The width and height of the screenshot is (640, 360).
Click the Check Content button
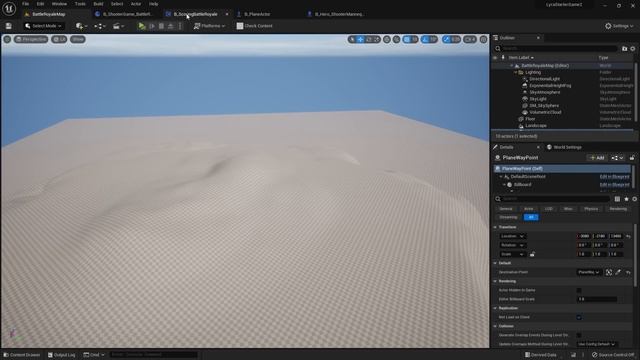(254, 26)
